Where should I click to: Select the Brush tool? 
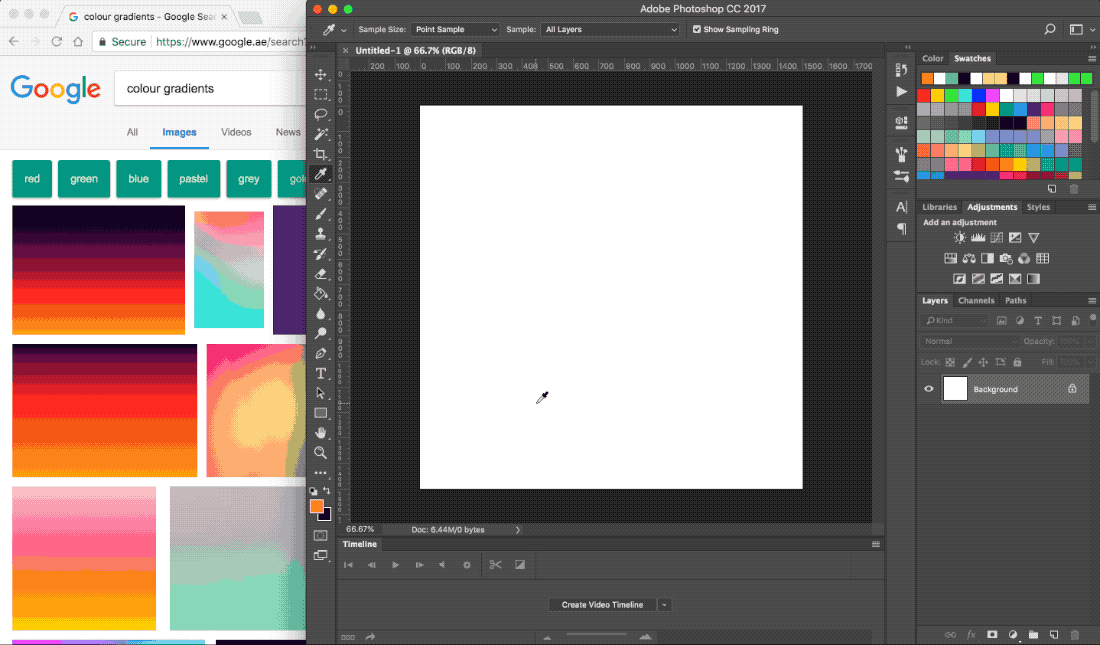[x=322, y=213]
